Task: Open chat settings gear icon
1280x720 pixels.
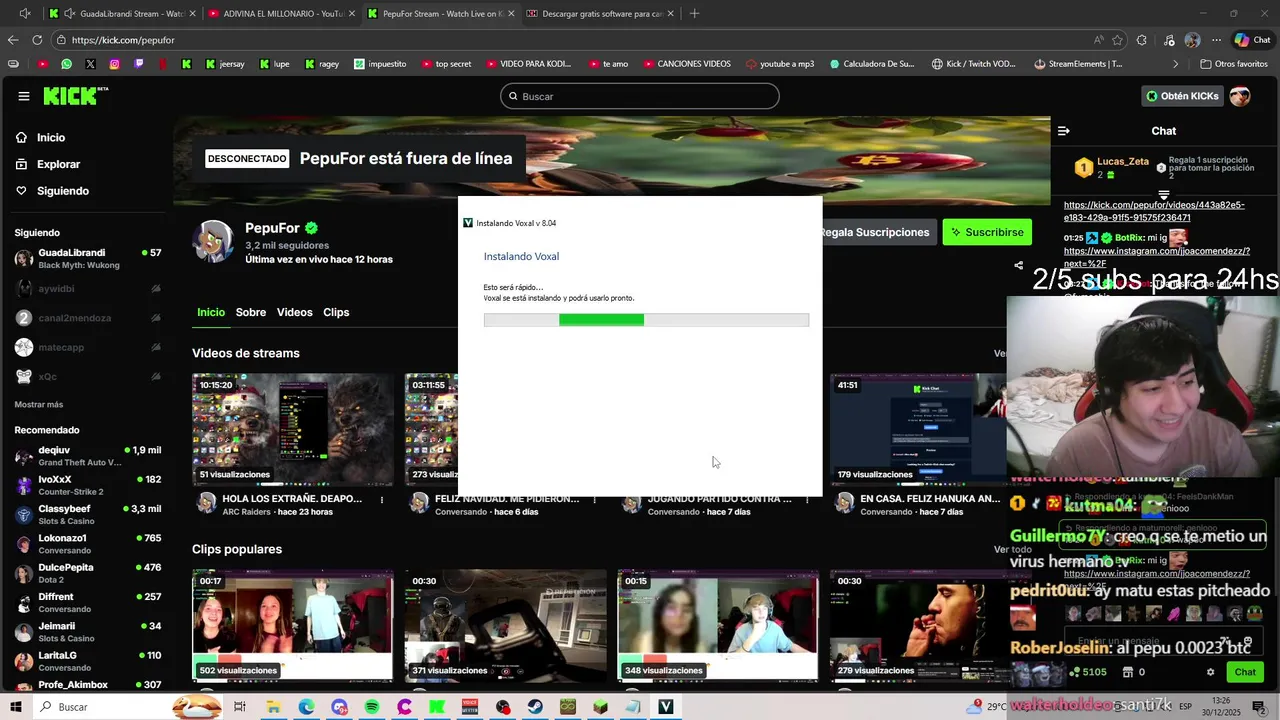Action: [1210, 672]
